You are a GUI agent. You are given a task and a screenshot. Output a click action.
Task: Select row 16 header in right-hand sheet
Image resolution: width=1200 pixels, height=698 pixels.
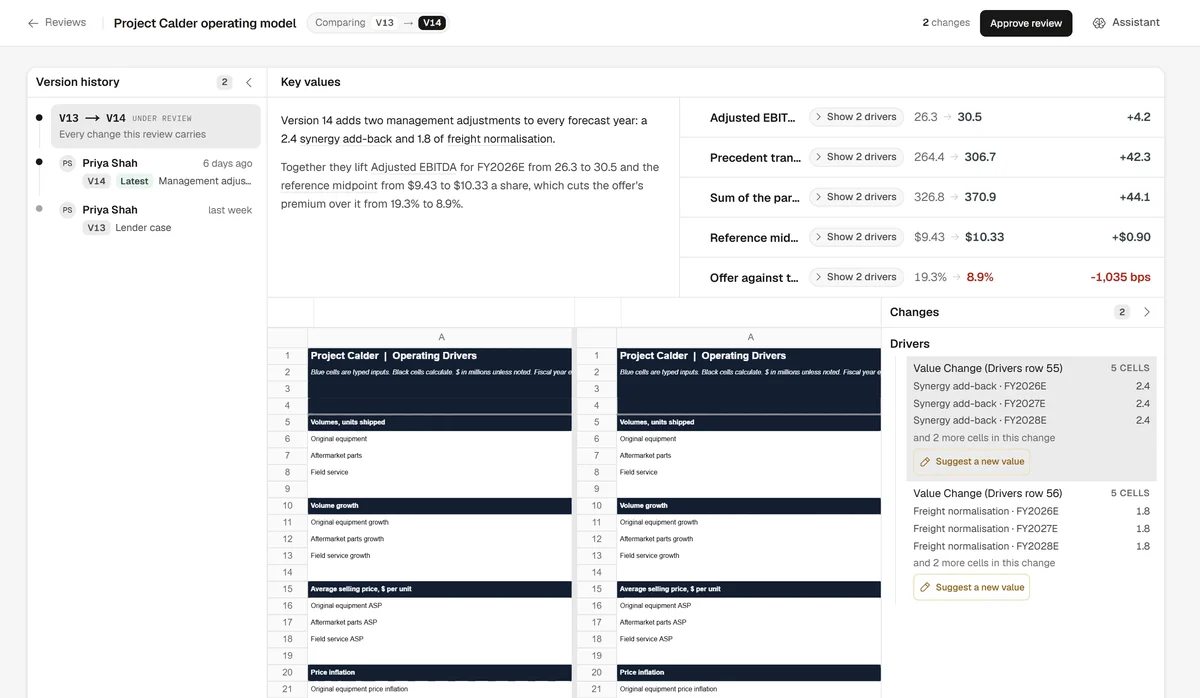596,605
